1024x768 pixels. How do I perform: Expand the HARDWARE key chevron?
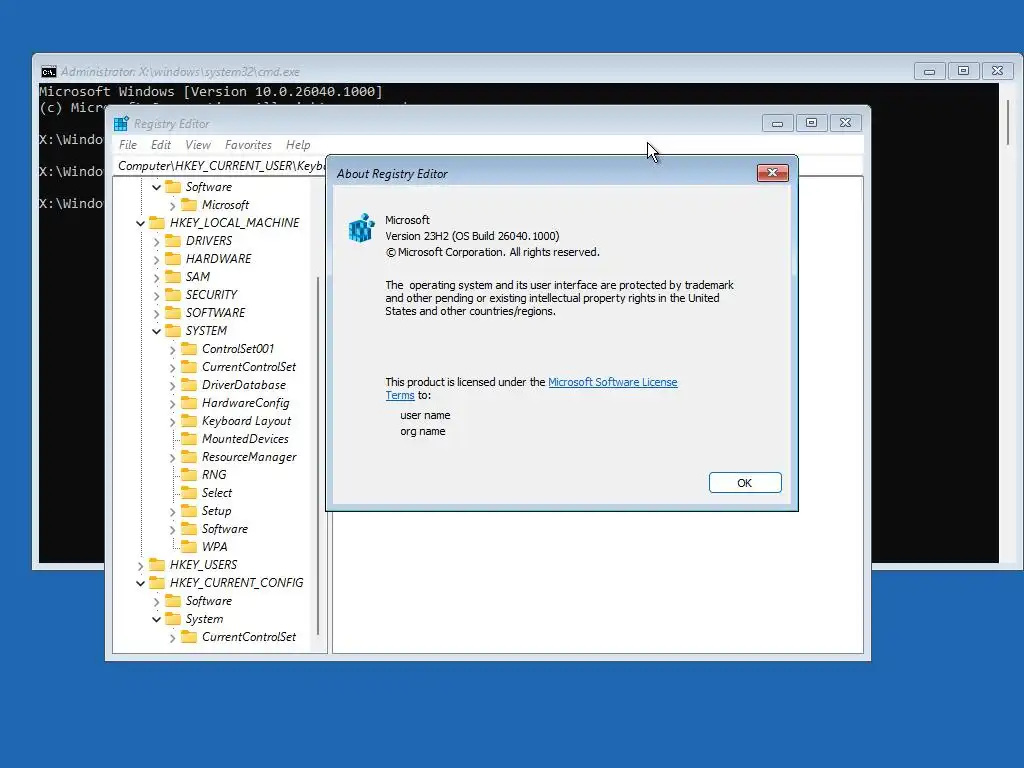tap(157, 259)
